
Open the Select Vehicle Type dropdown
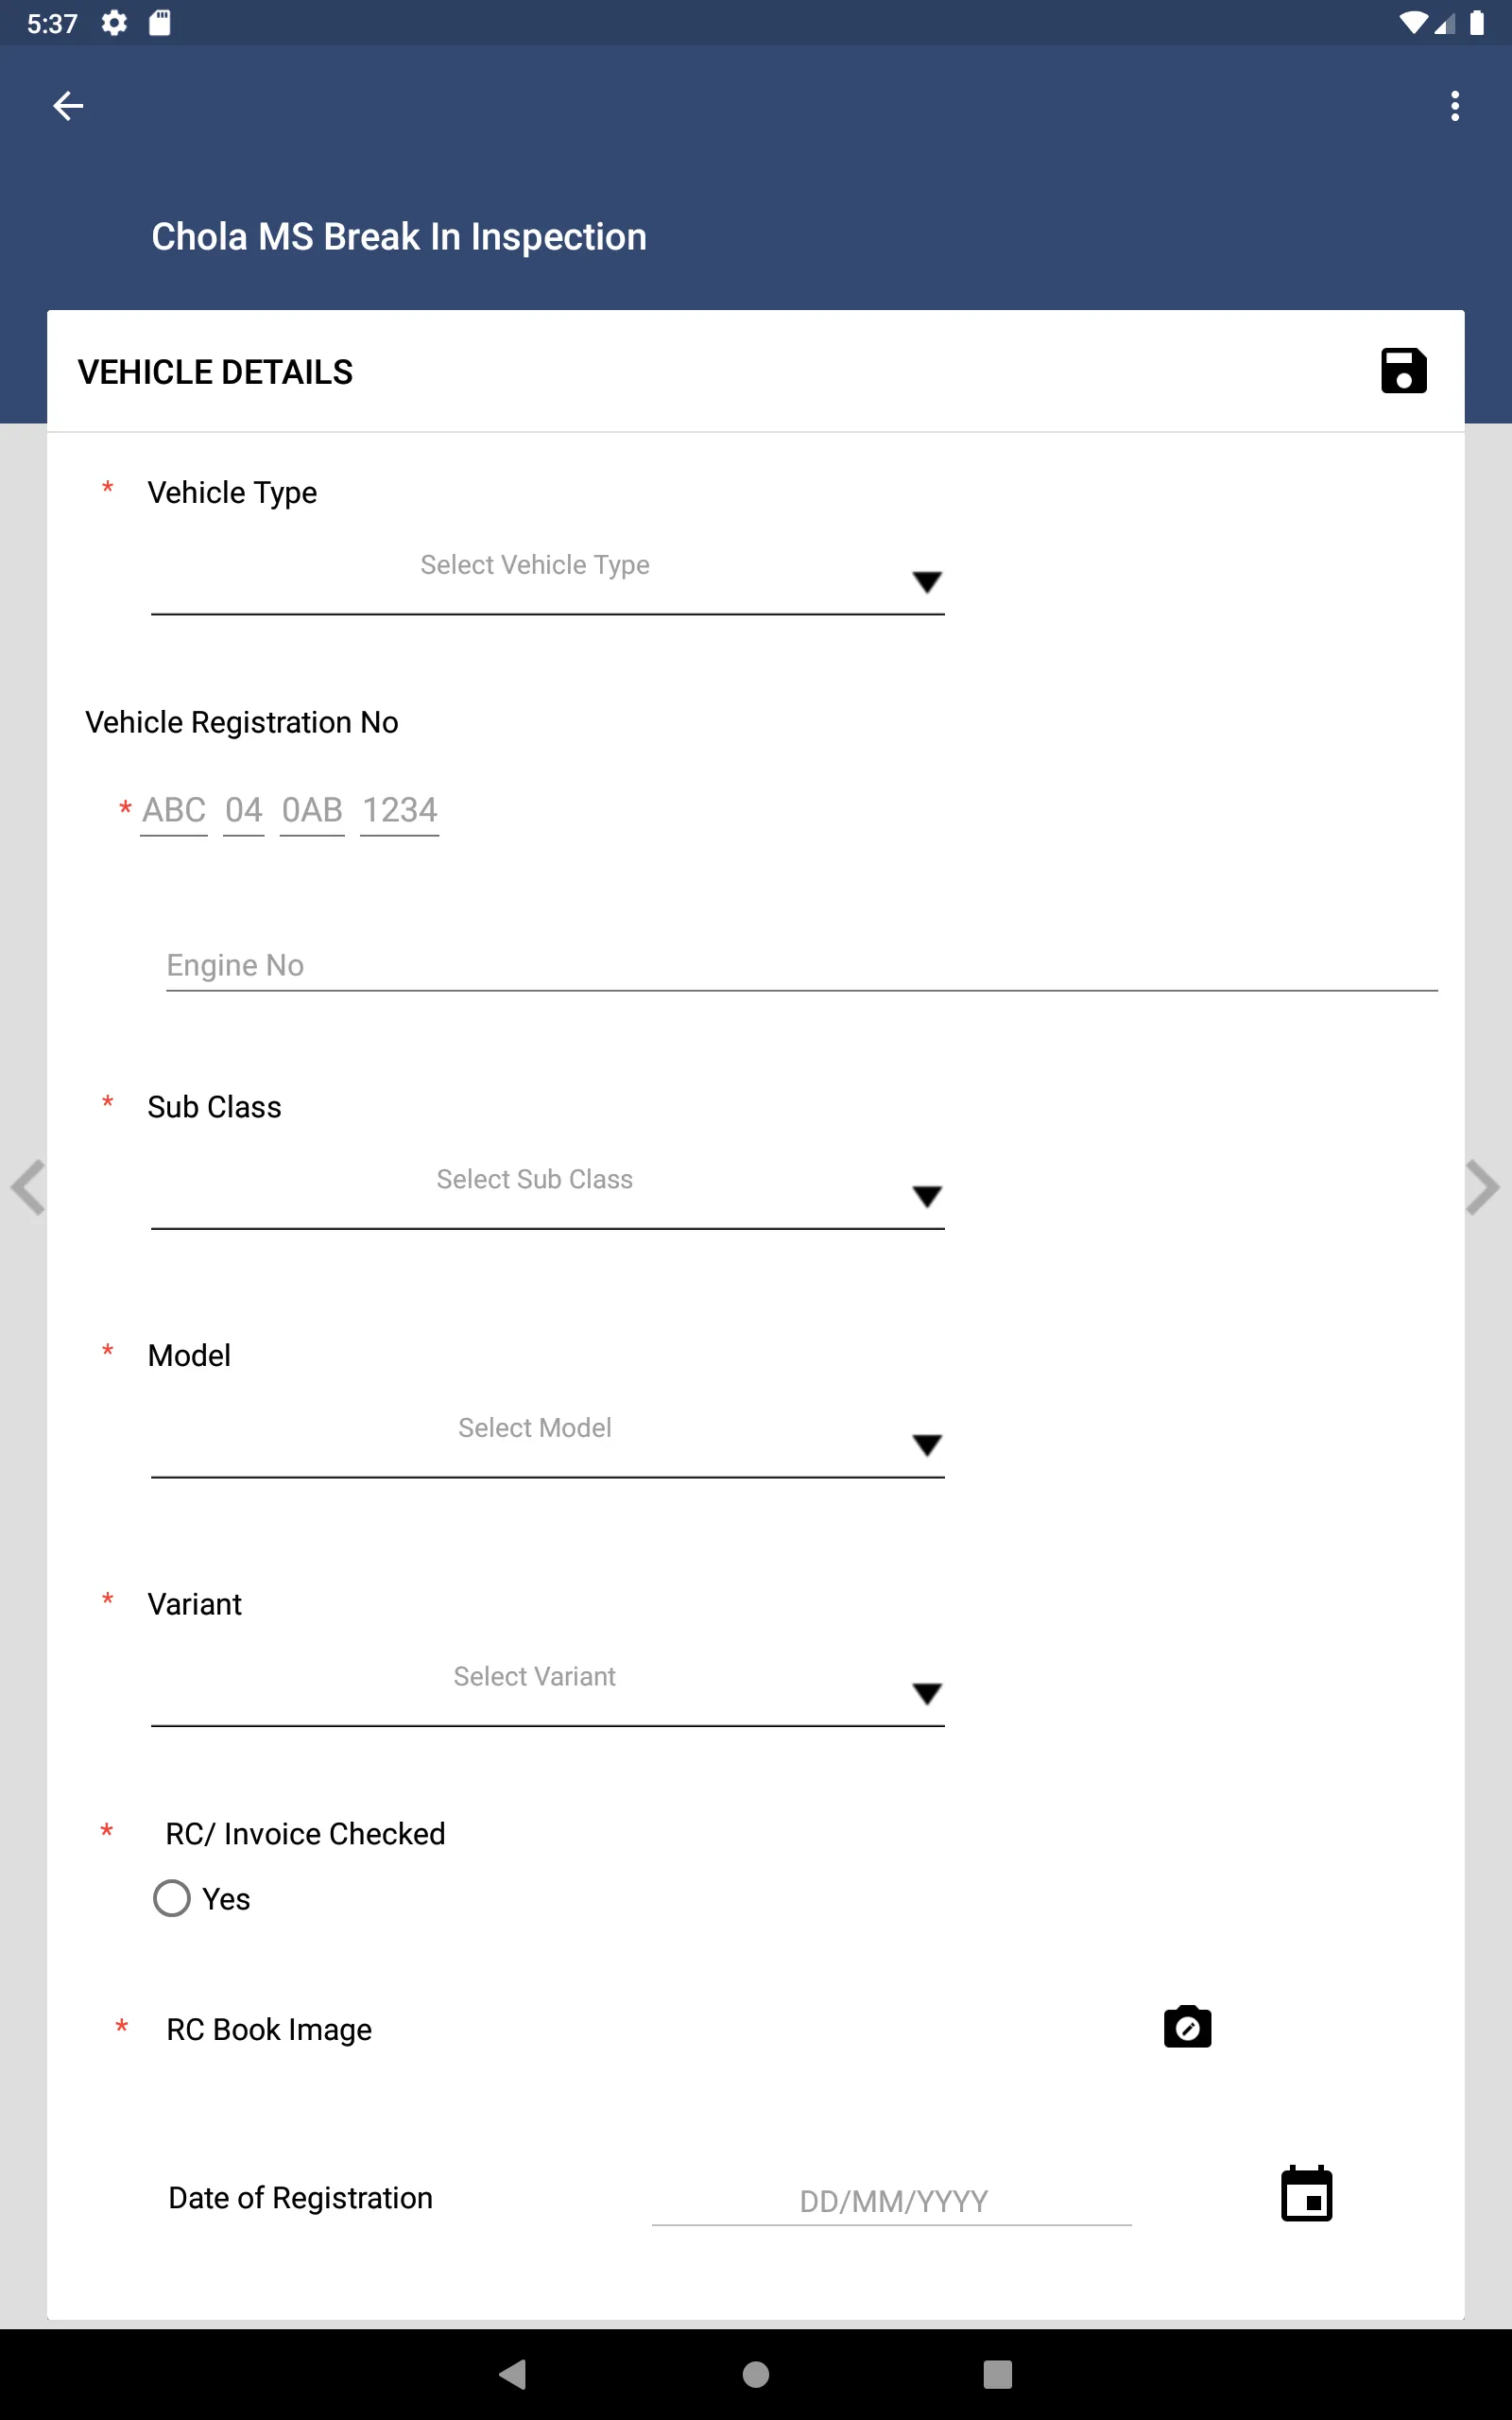(547, 577)
